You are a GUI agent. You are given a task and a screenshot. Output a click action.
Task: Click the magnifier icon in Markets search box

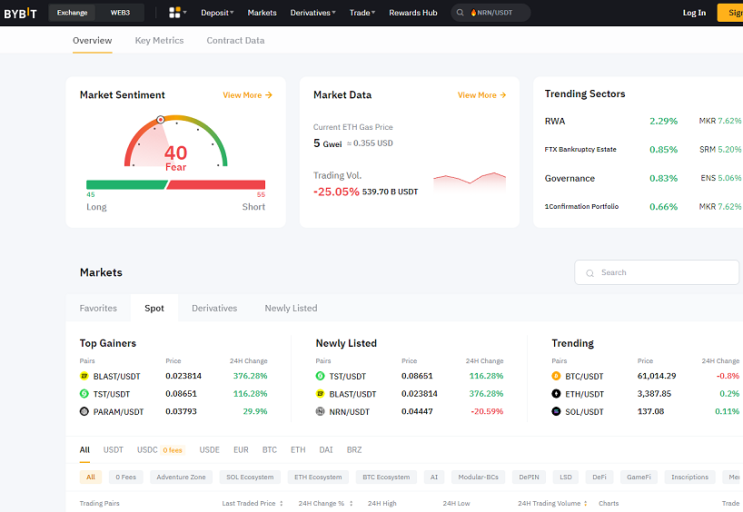[x=590, y=273]
